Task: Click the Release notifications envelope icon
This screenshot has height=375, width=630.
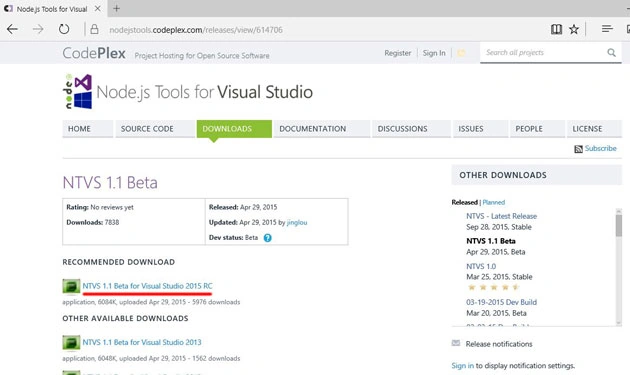Action: tap(456, 343)
